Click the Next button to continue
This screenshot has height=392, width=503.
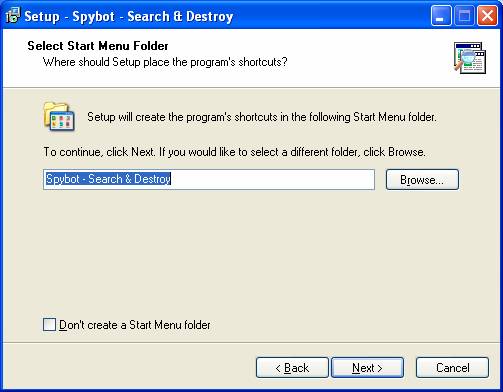point(367,368)
